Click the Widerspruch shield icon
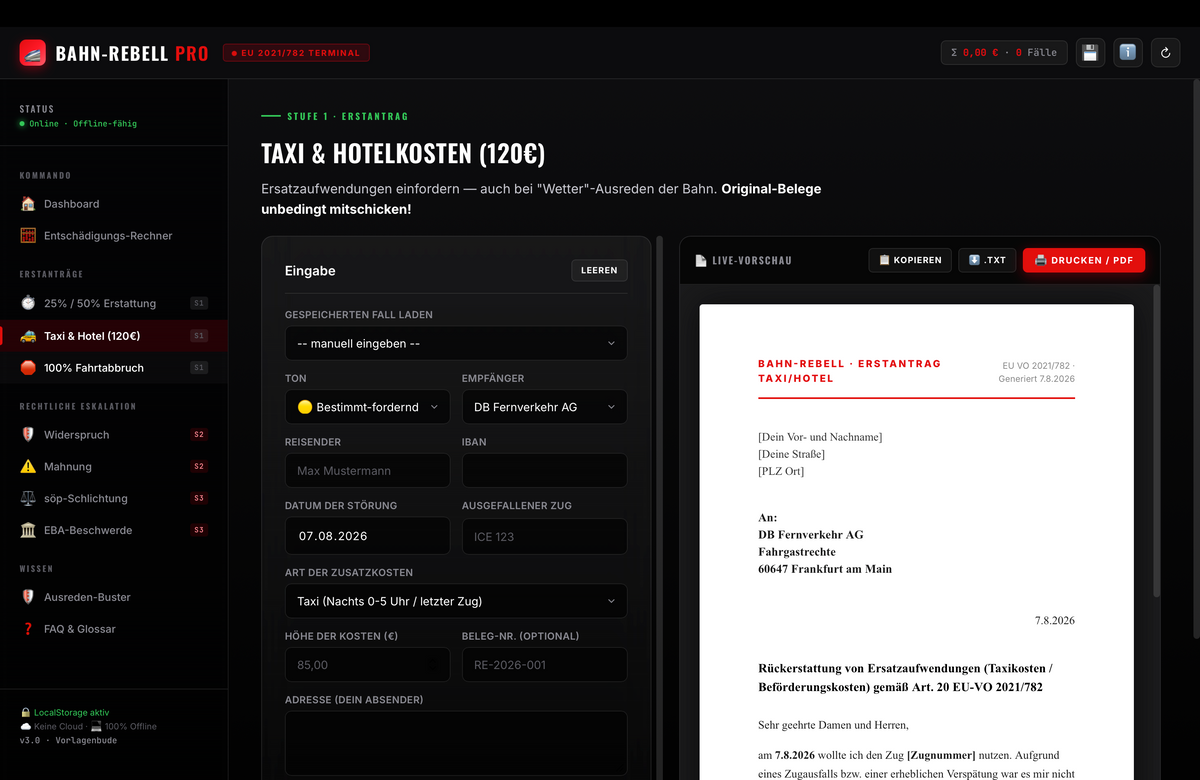The image size is (1200, 780). pos(28,435)
